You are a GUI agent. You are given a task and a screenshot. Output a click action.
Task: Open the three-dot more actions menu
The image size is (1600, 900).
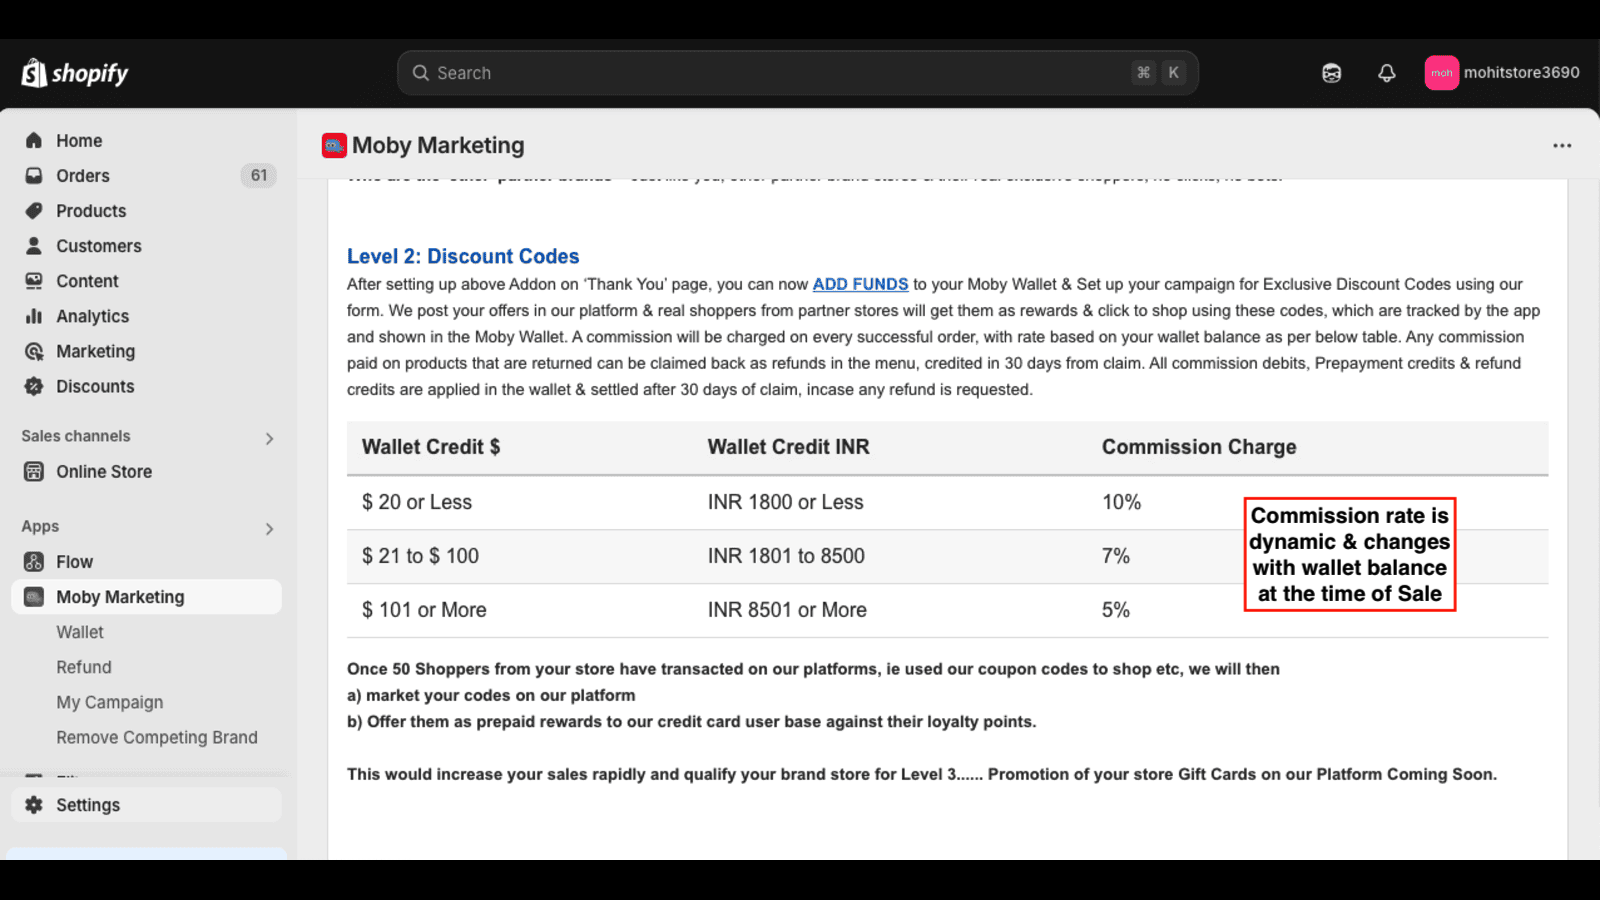(1562, 146)
